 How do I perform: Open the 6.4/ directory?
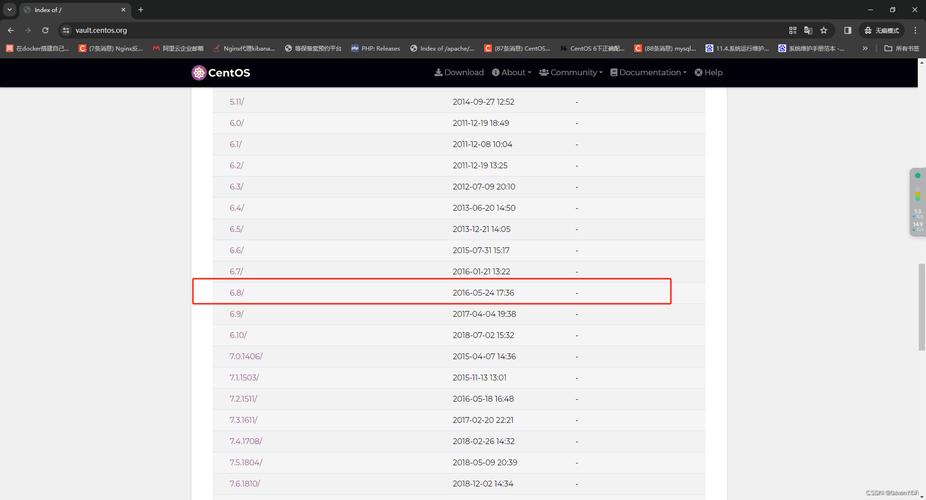coord(236,208)
